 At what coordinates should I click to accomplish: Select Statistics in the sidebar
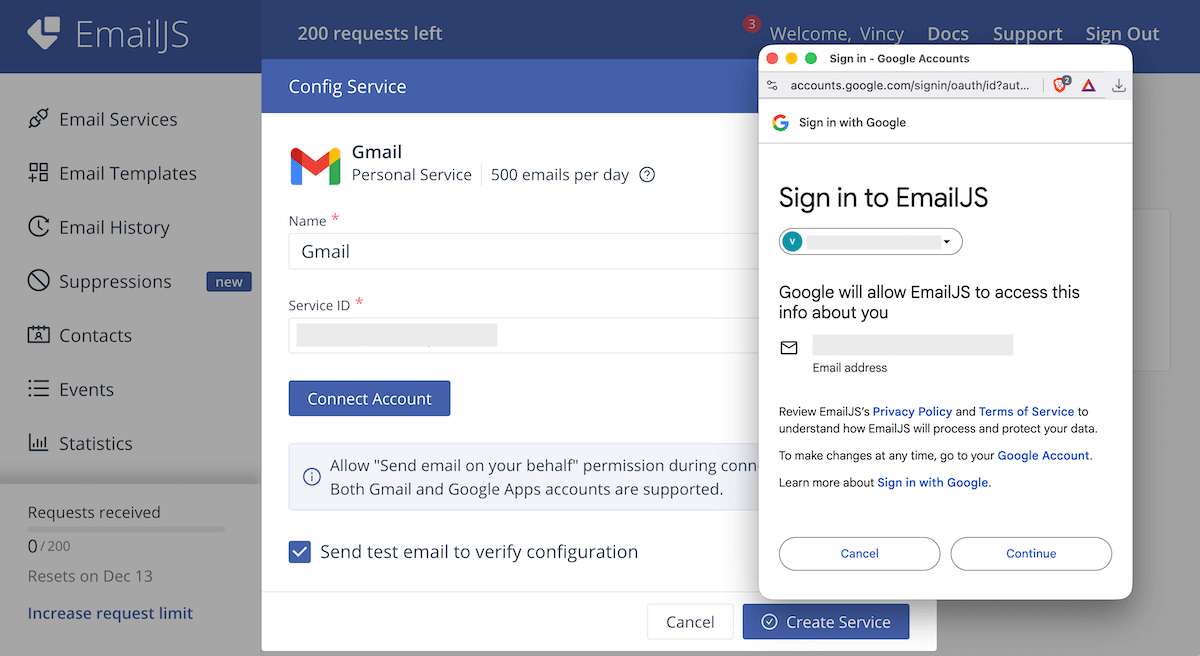(x=95, y=444)
